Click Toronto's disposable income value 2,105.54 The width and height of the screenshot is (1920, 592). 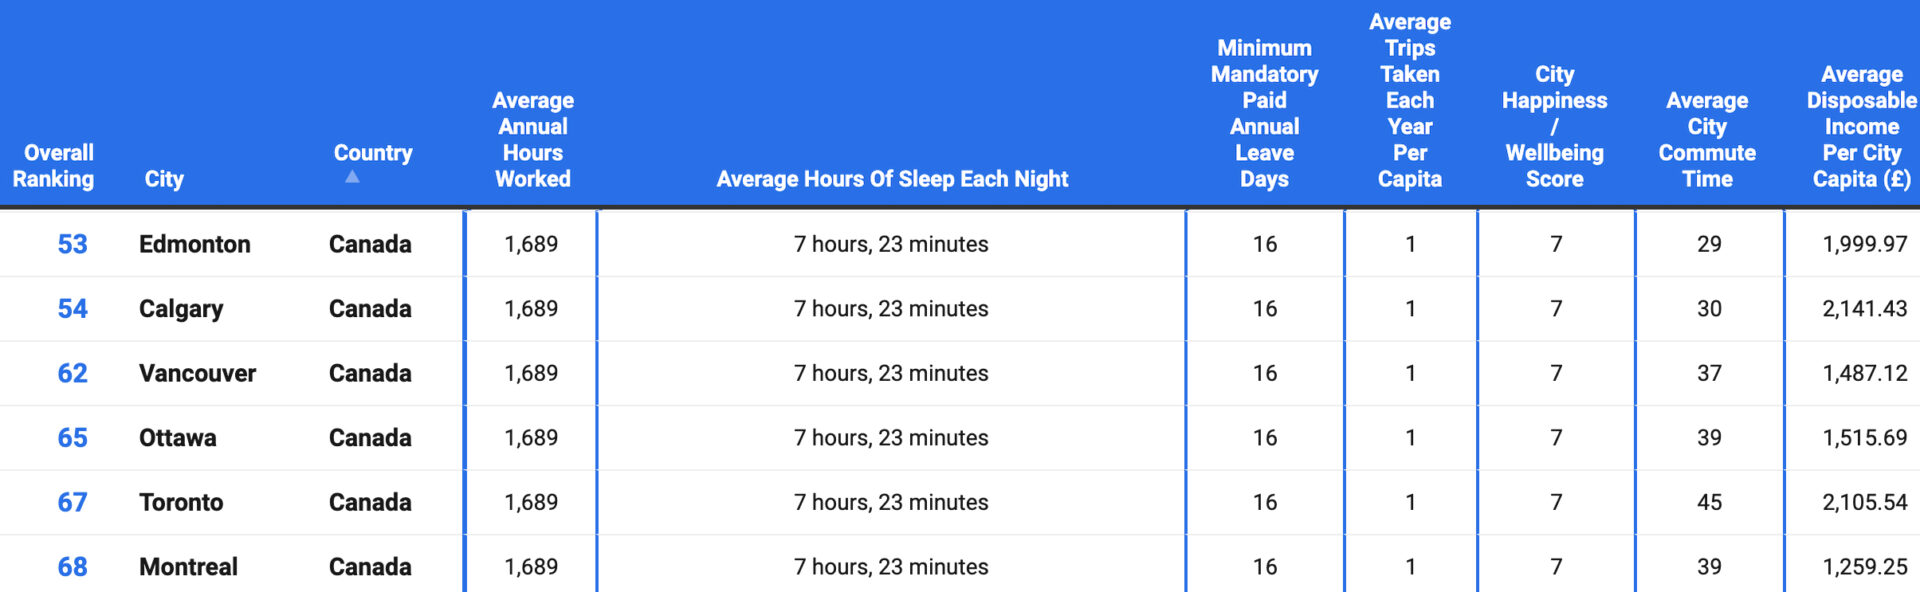click(1865, 502)
